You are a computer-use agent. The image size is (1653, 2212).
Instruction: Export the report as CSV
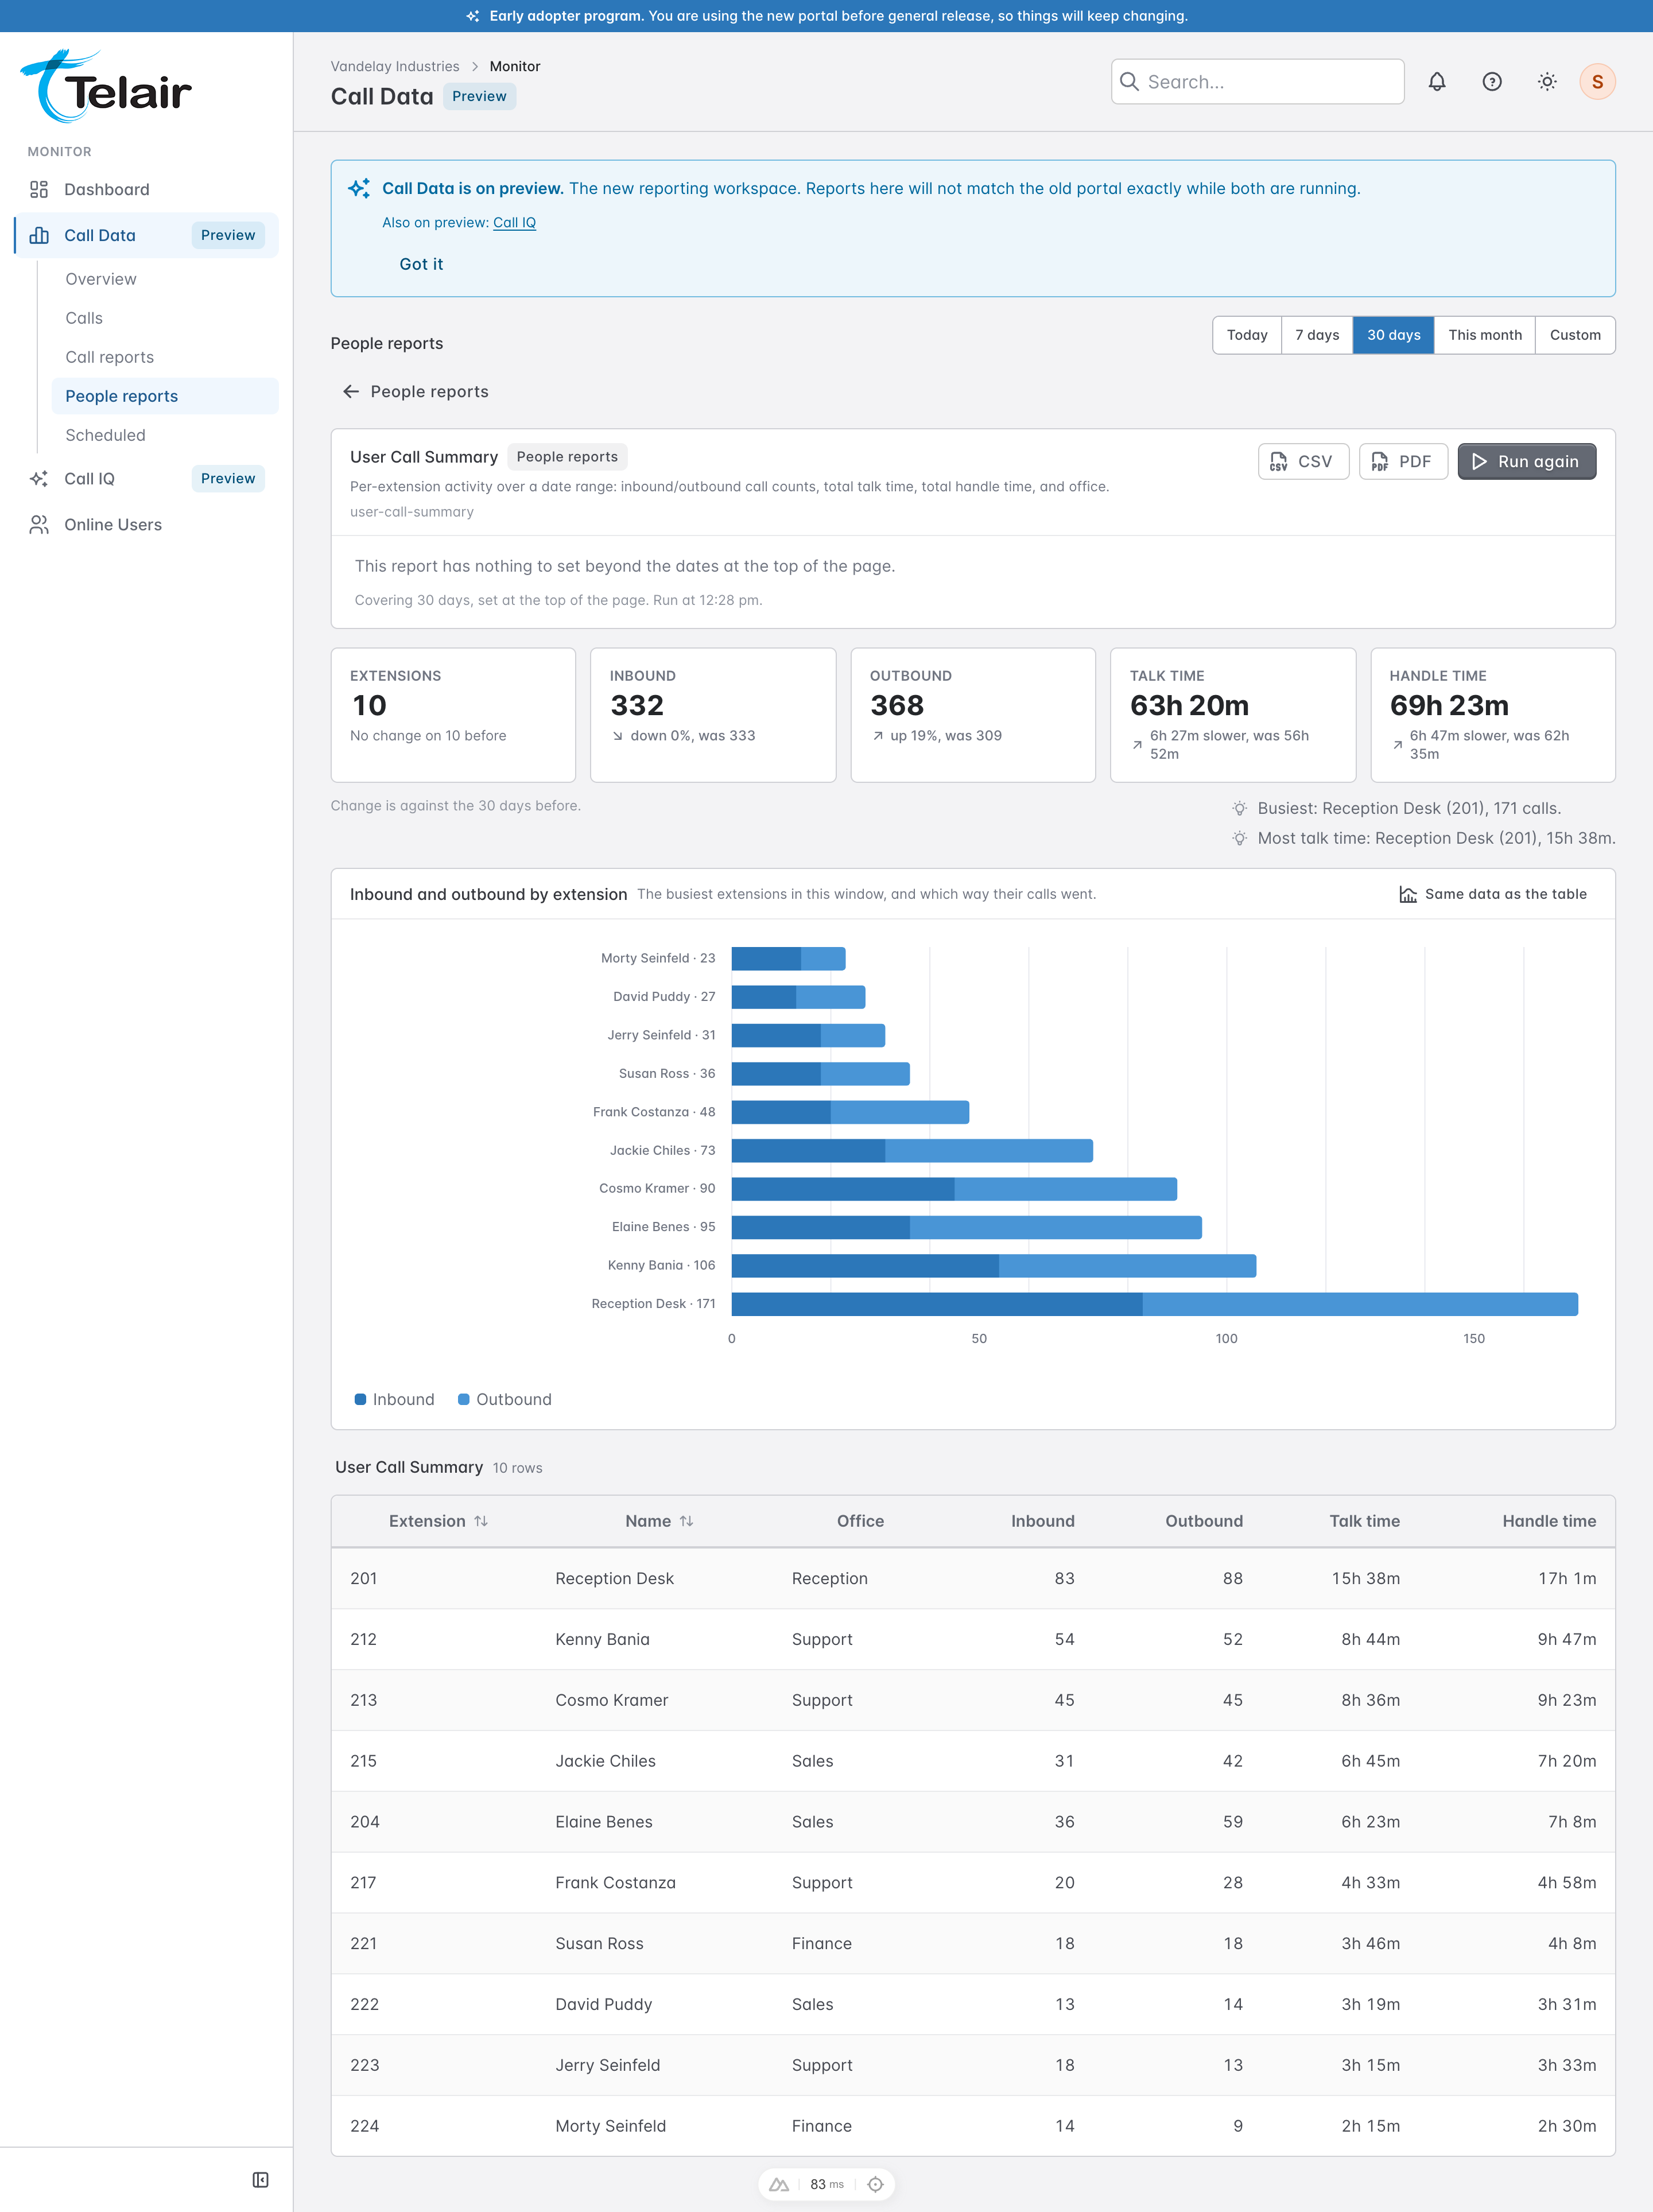[x=1303, y=462]
